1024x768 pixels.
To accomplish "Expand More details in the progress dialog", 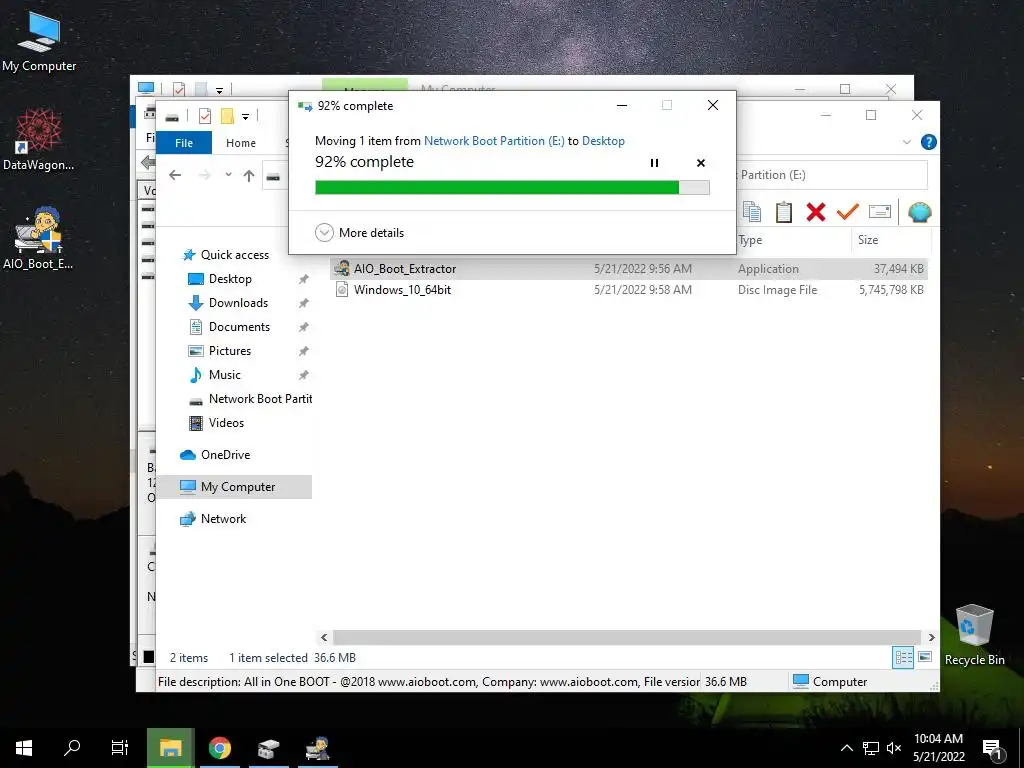I will tap(359, 232).
